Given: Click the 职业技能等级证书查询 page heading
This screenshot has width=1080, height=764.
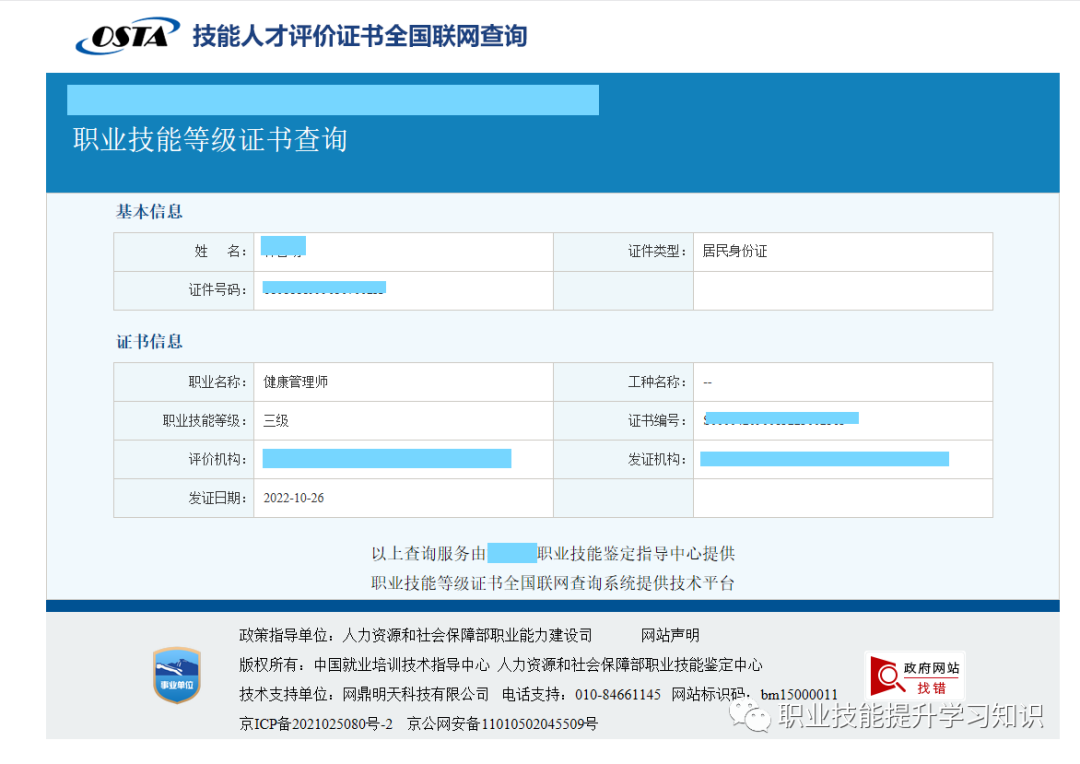Looking at the screenshot, I should 210,139.
